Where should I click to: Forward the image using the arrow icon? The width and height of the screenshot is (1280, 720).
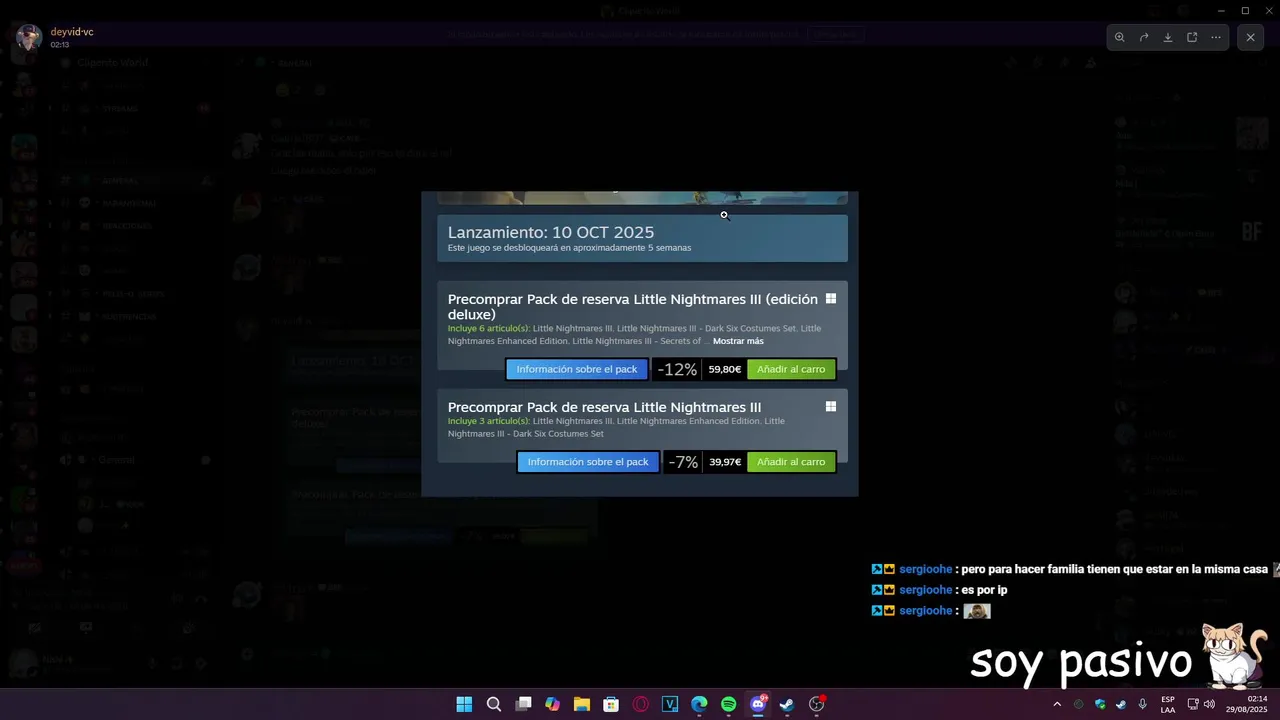[1144, 37]
